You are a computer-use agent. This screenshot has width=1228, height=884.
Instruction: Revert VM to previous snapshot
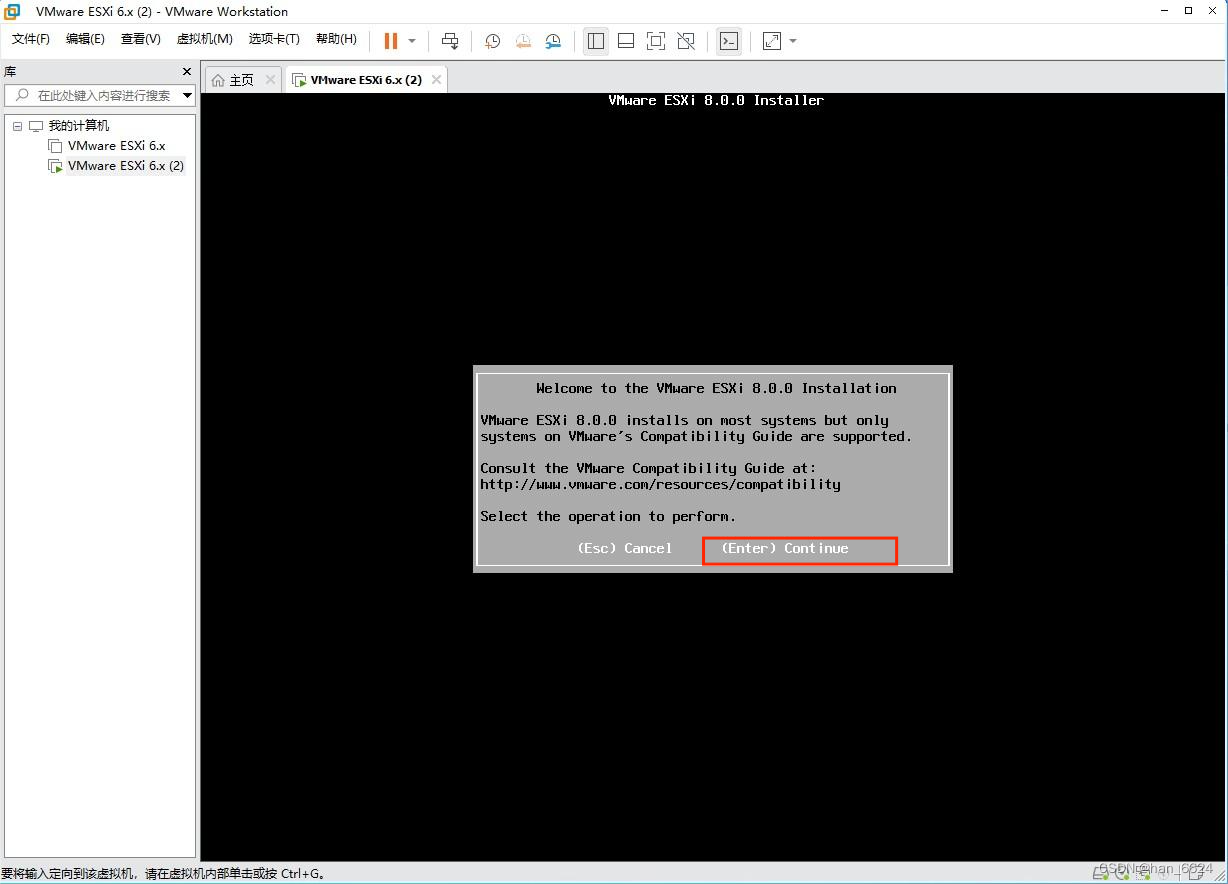coord(523,41)
